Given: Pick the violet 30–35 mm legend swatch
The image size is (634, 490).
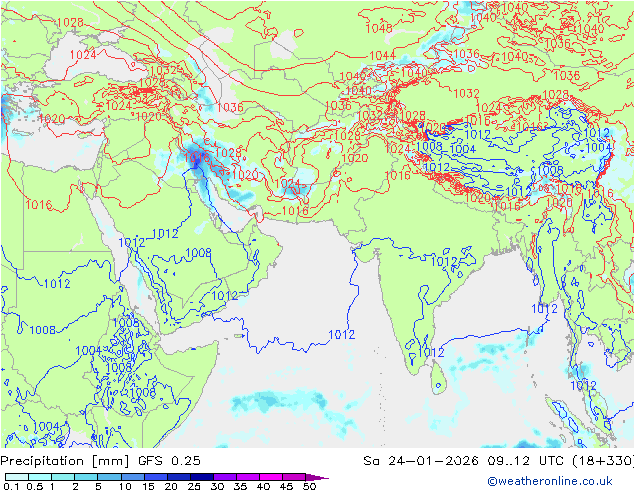Looking at the screenshot, I should click(x=224, y=477).
